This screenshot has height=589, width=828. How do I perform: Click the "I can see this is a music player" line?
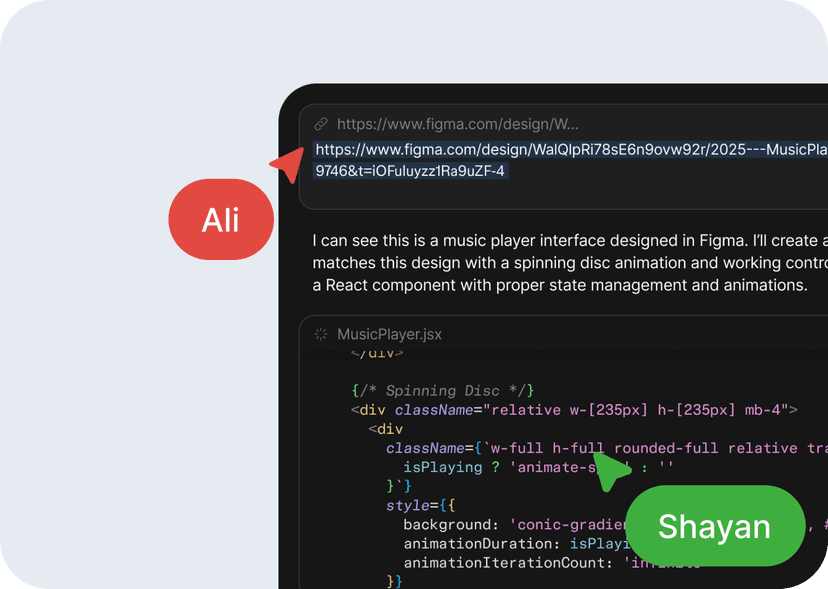pos(569,241)
